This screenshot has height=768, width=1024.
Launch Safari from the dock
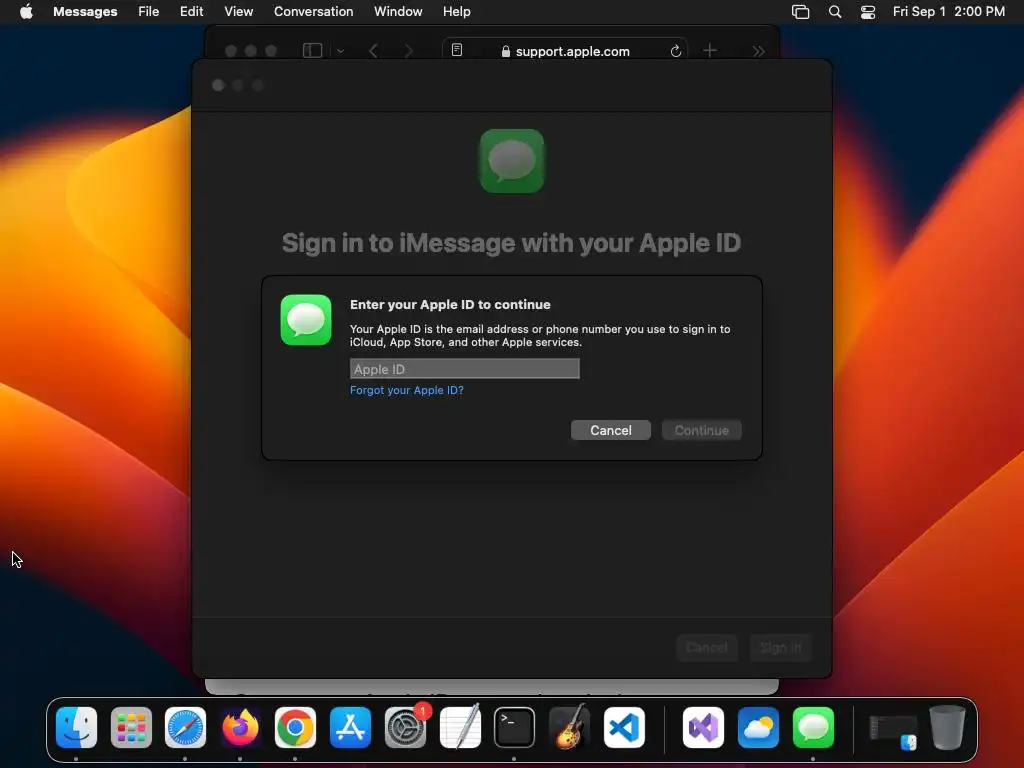(185, 728)
